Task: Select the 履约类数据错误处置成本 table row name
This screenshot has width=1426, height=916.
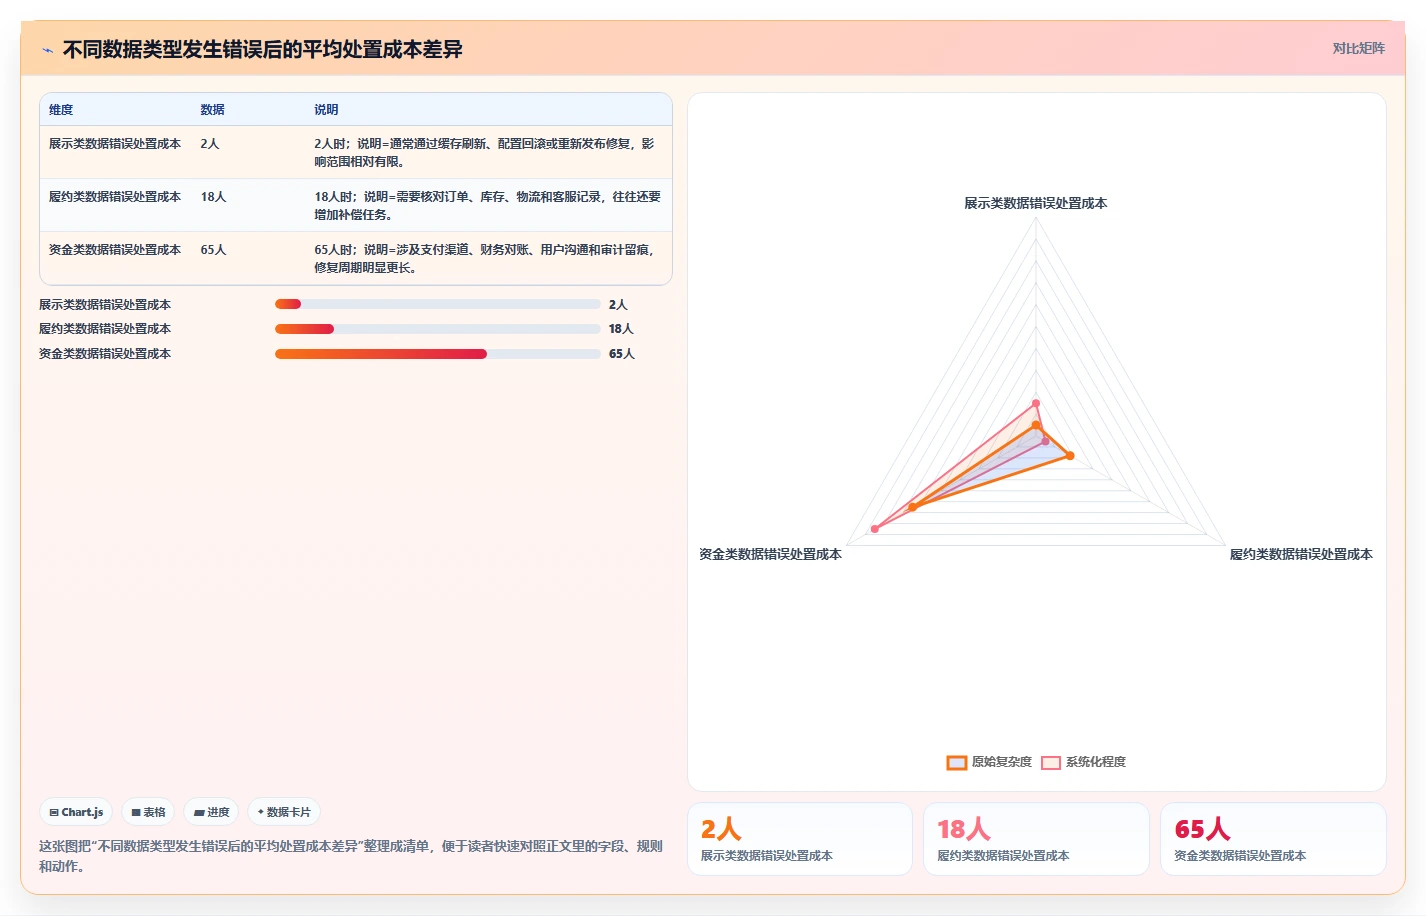Action: [x=115, y=197]
